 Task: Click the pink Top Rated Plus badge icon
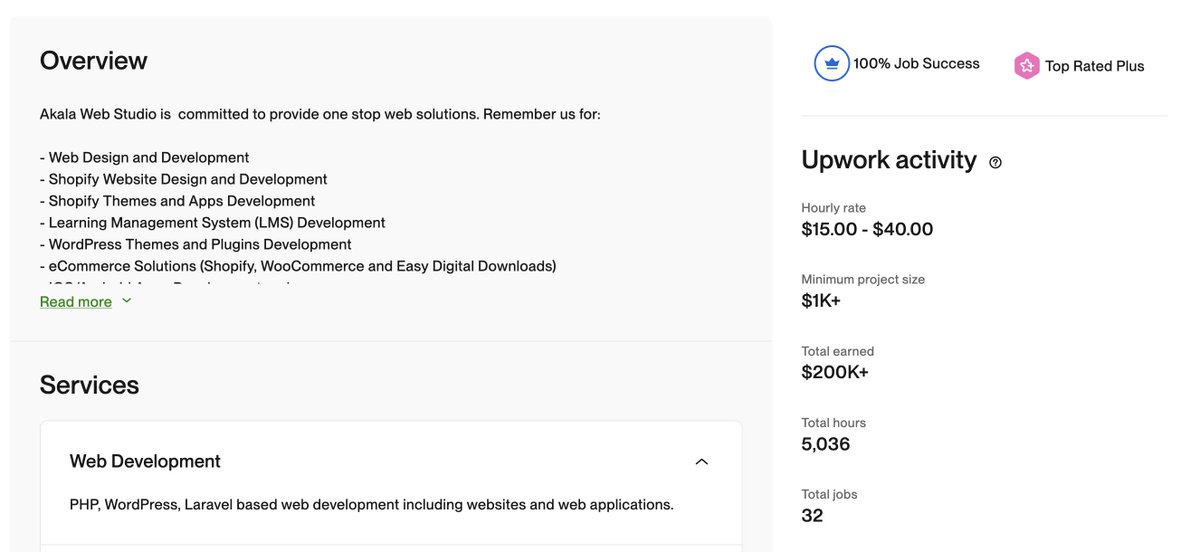[1027, 66]
